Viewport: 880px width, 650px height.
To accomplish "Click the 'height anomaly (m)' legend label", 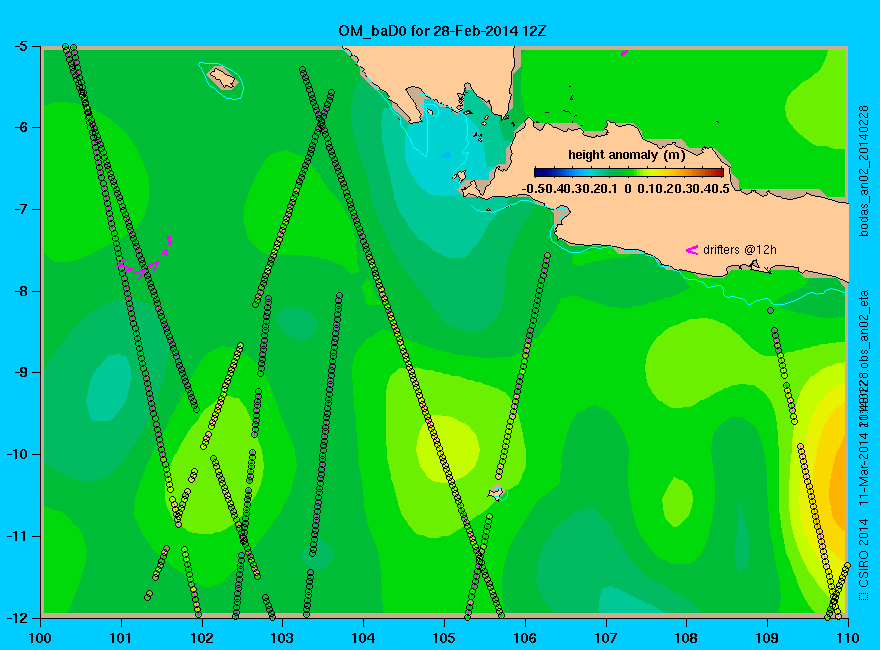I will coord(626,155).
